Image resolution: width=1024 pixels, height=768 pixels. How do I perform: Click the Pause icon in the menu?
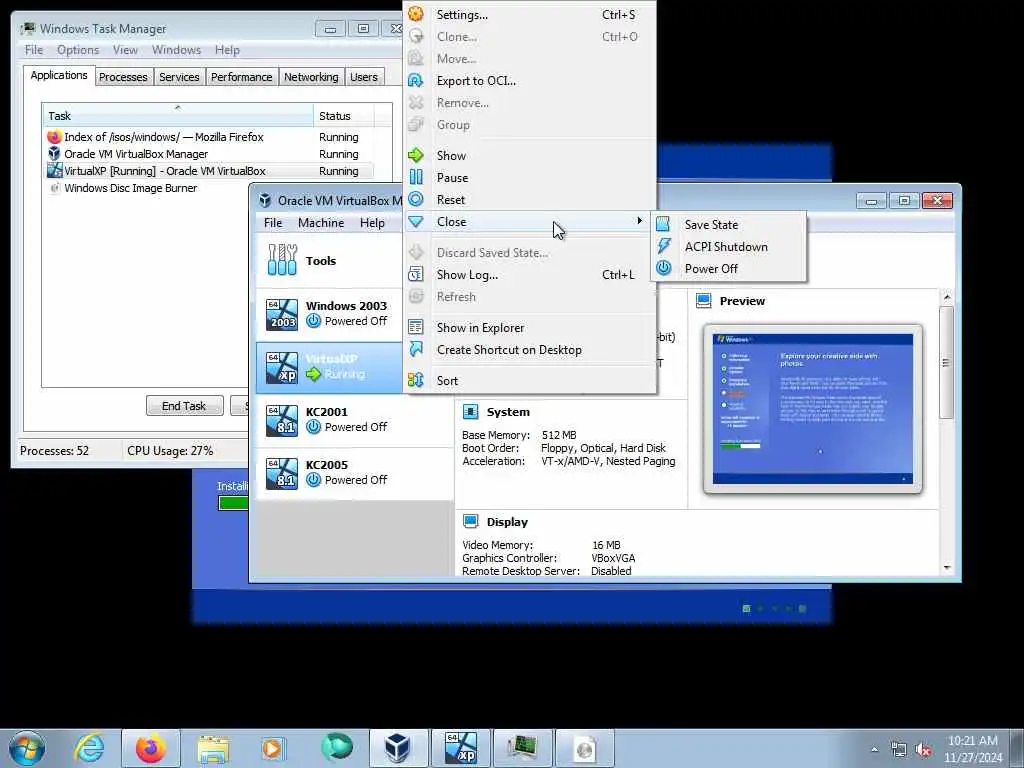[x=415, y=177]
